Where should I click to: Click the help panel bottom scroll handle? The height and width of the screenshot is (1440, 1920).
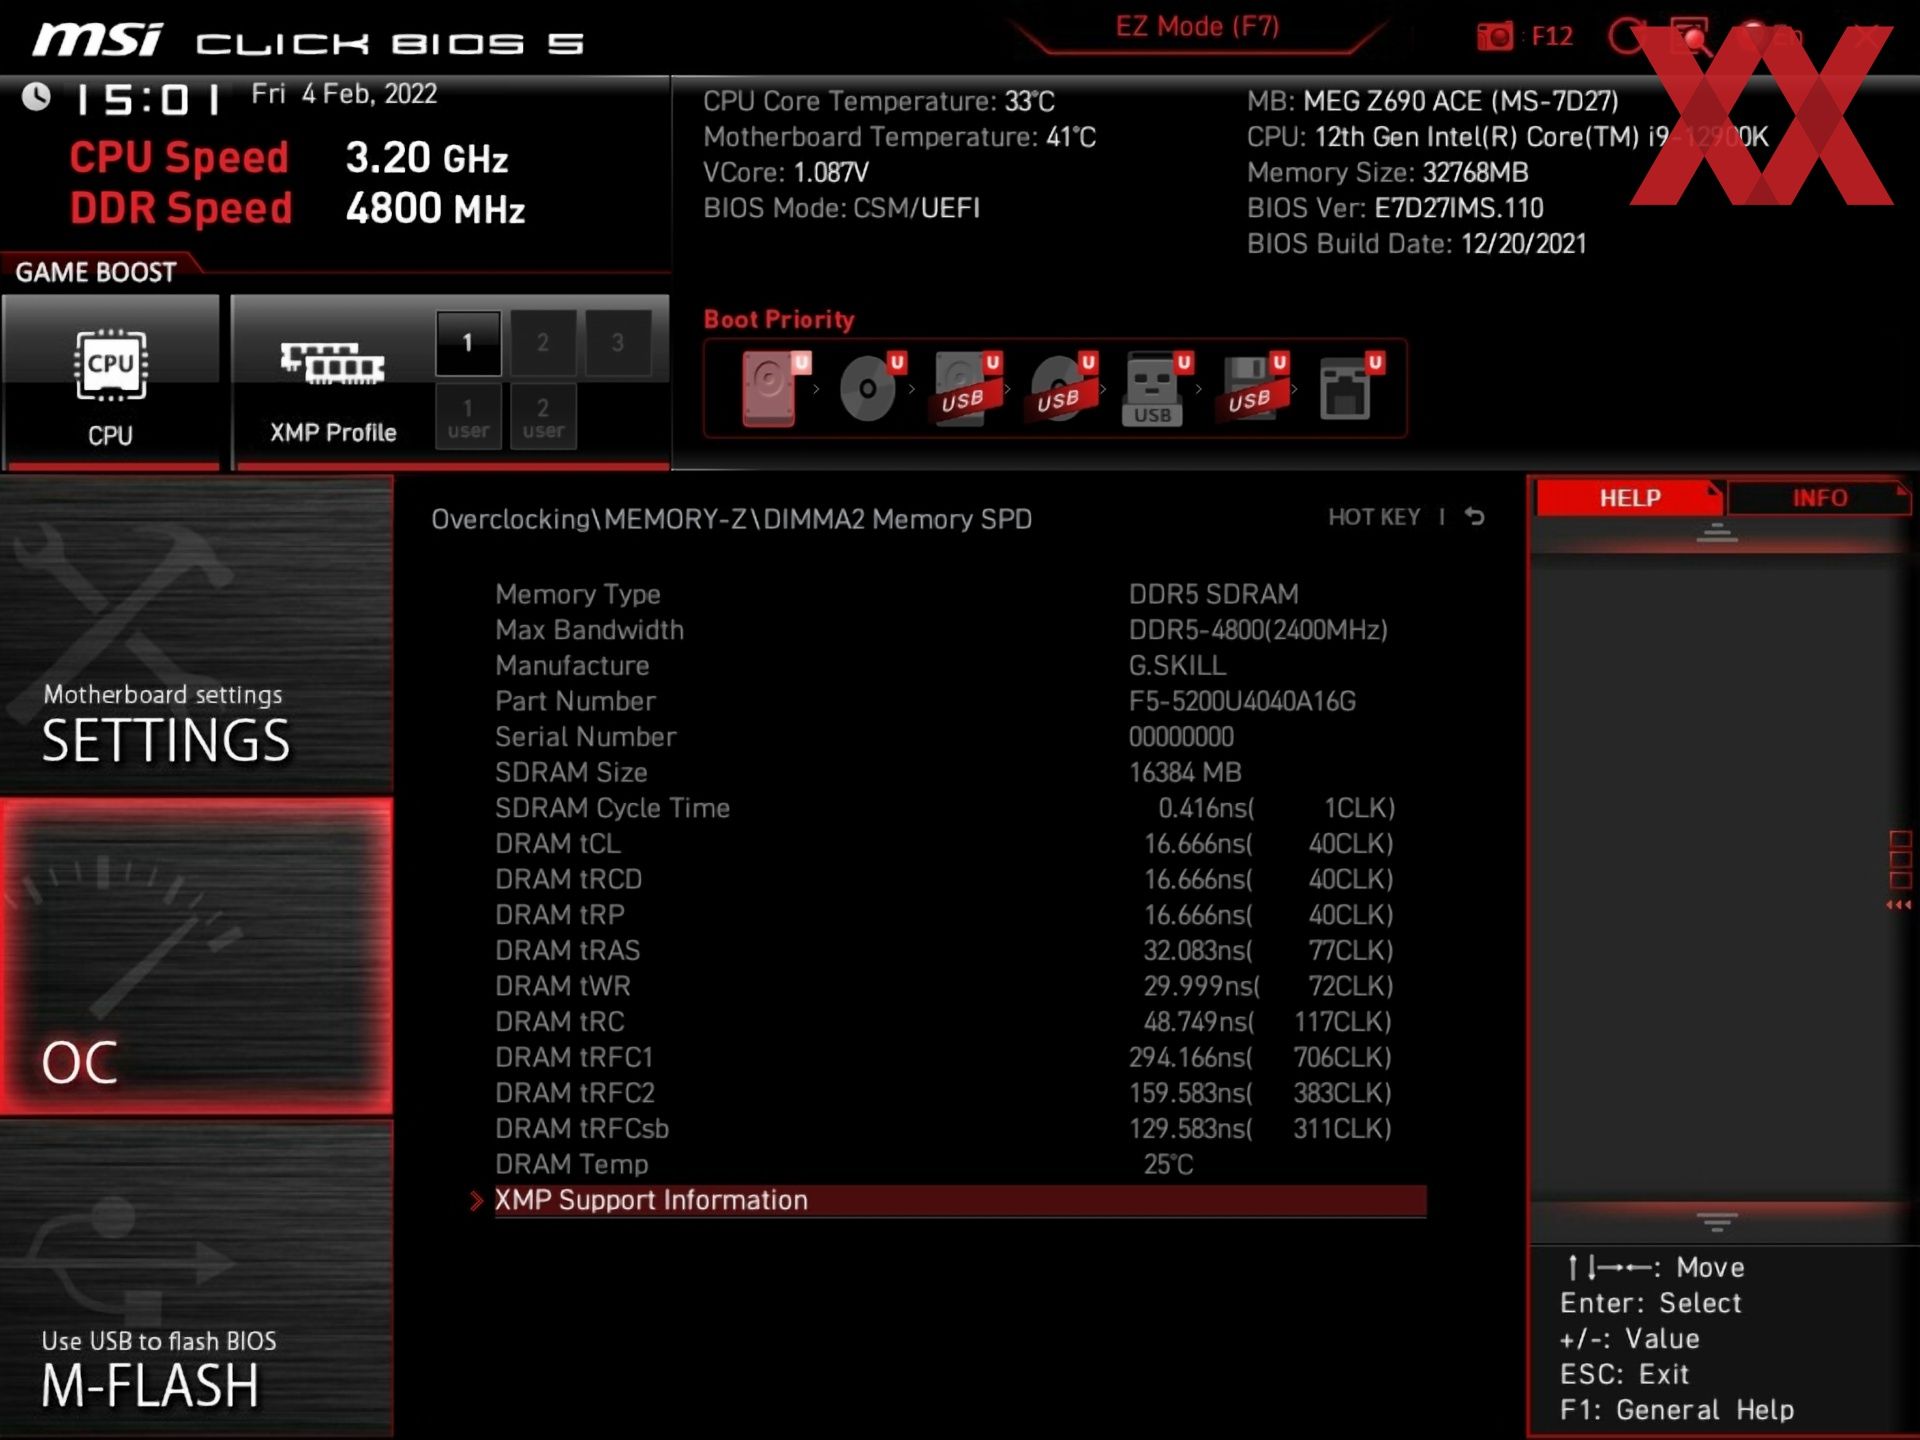[1717, 1222]
